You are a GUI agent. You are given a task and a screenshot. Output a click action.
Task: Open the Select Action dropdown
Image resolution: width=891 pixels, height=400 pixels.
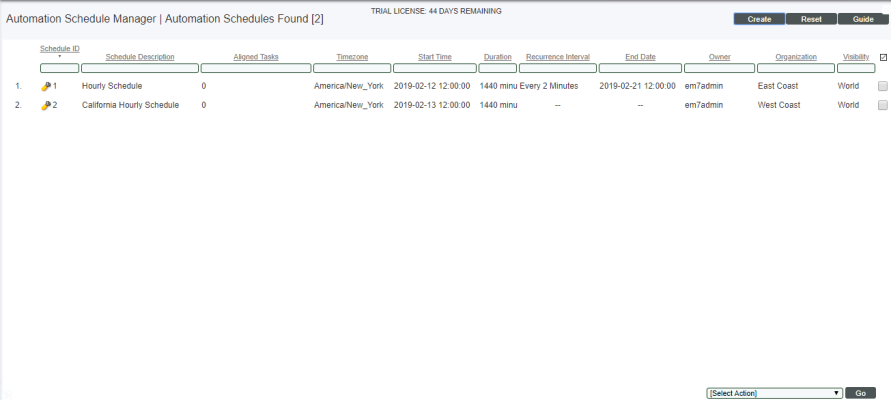coord(774,393)
